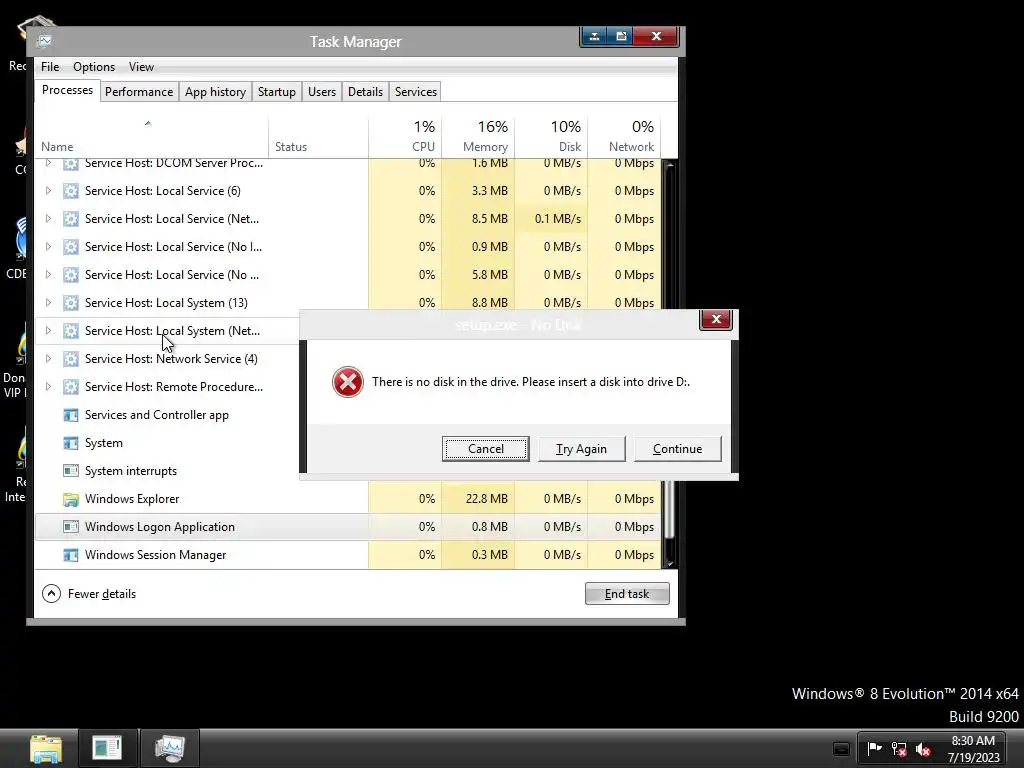Open the File menu in Task Manager

(x=50, y=67)
